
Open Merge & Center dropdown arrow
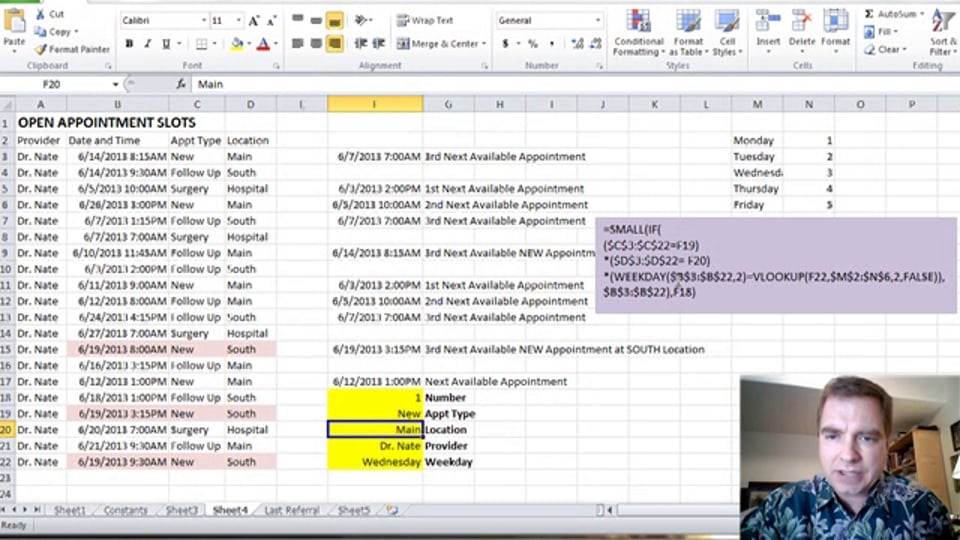click(x=484, y=43)
